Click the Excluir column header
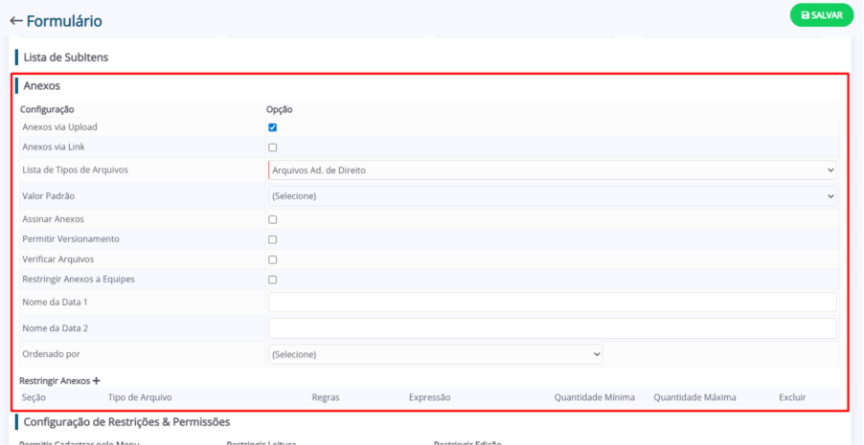Screen dimensions: 864x445 click(792, 397)
